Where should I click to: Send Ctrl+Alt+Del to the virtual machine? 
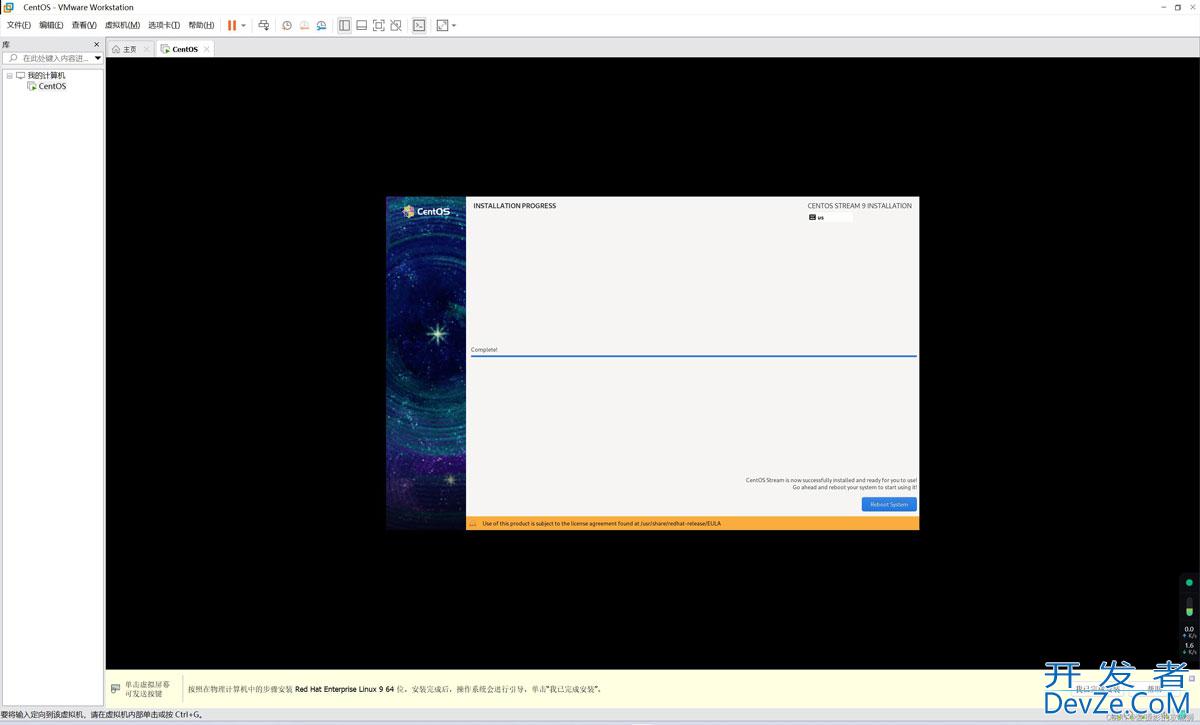pyautogui.click(x=263, y=25)
